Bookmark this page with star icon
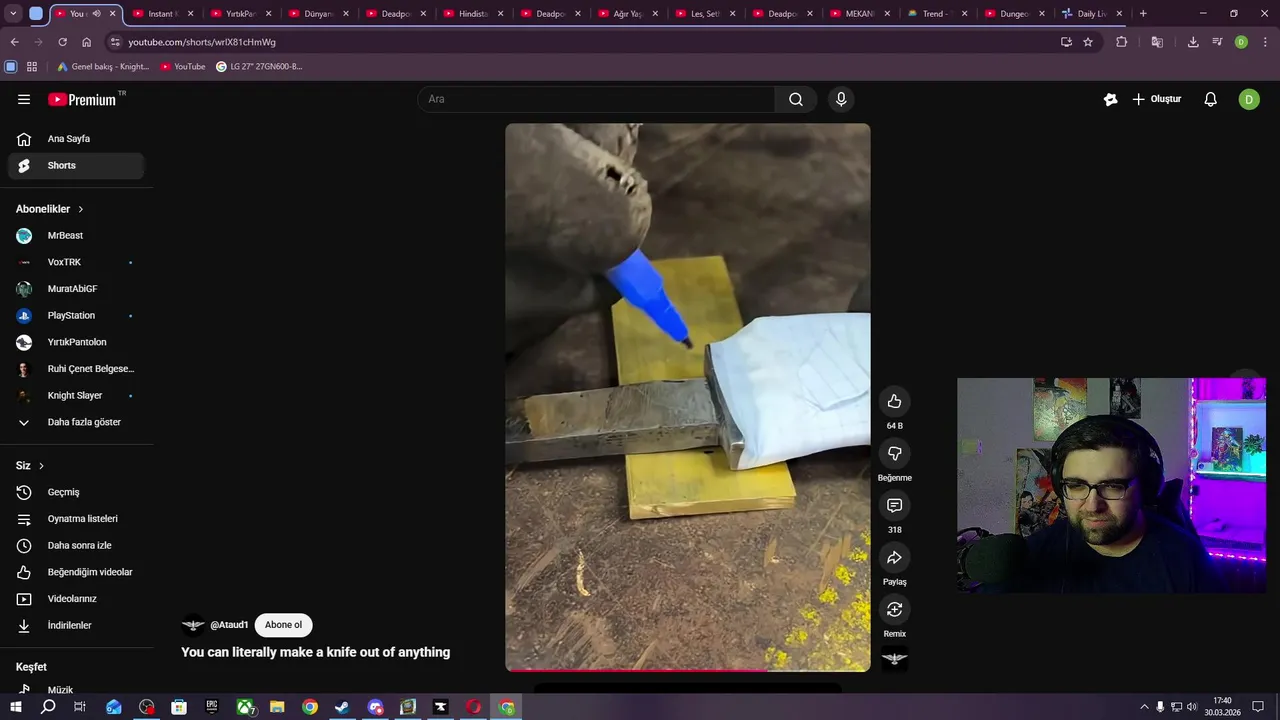This screenshot has width=1280, height=720. pyautogui.click(x=1088, y=42)
